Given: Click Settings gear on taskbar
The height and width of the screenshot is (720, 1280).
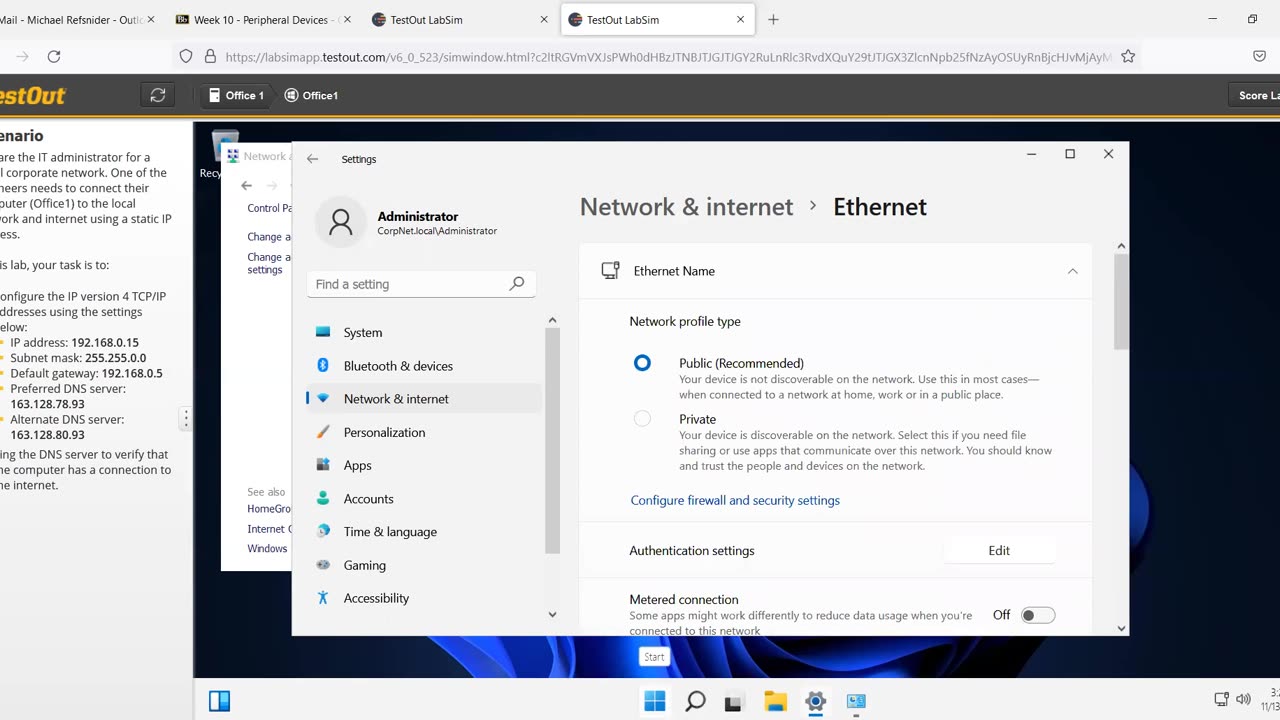Looking at the screenshot, I should (816, 701).
